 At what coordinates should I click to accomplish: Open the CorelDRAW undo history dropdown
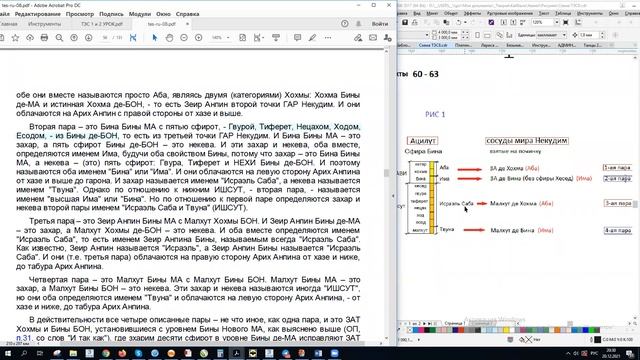pyautogui.click(x=465, y=22)
